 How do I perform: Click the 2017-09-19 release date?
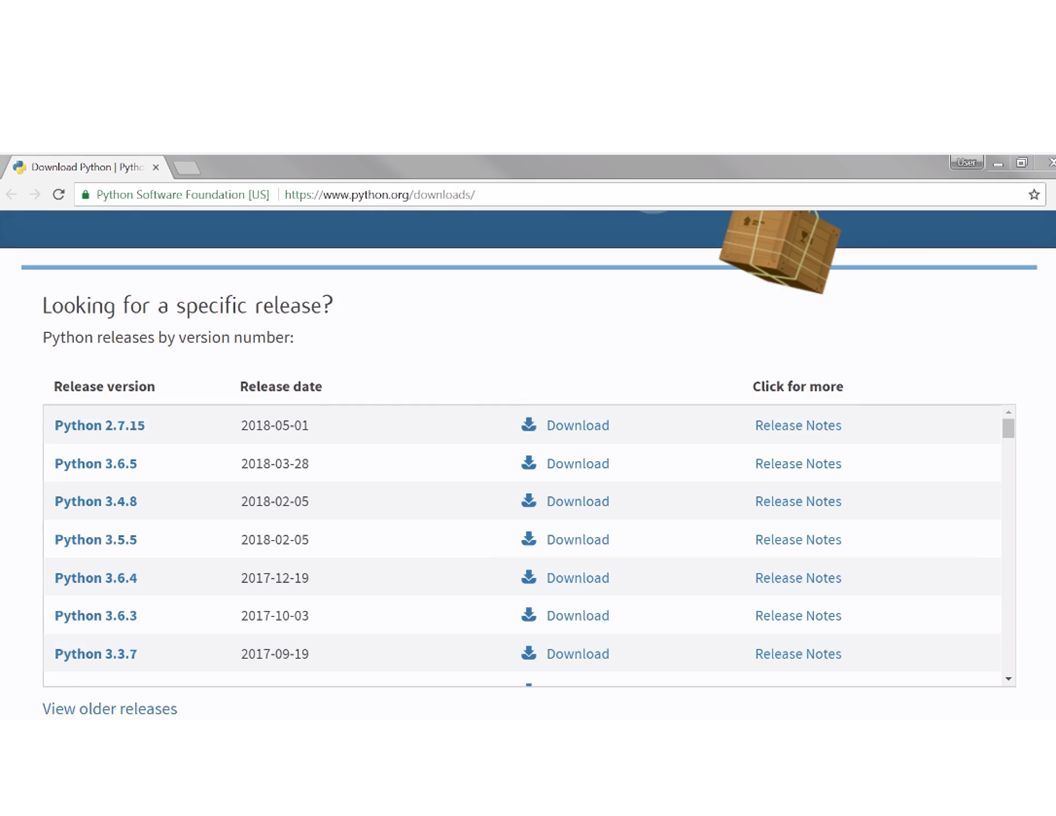coord(275,654)
